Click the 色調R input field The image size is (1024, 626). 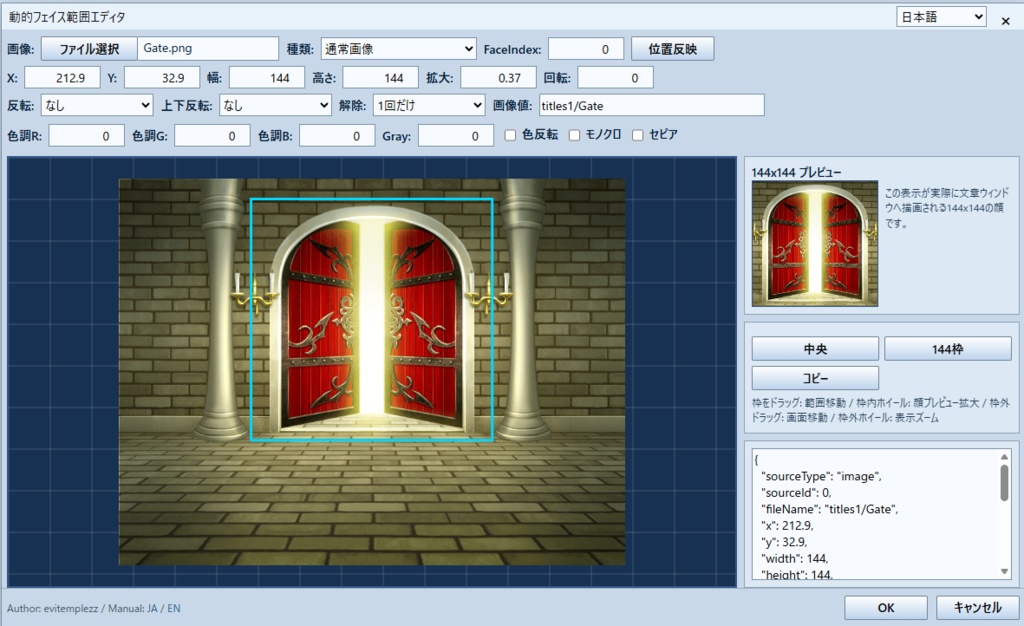tap(86, 136)
